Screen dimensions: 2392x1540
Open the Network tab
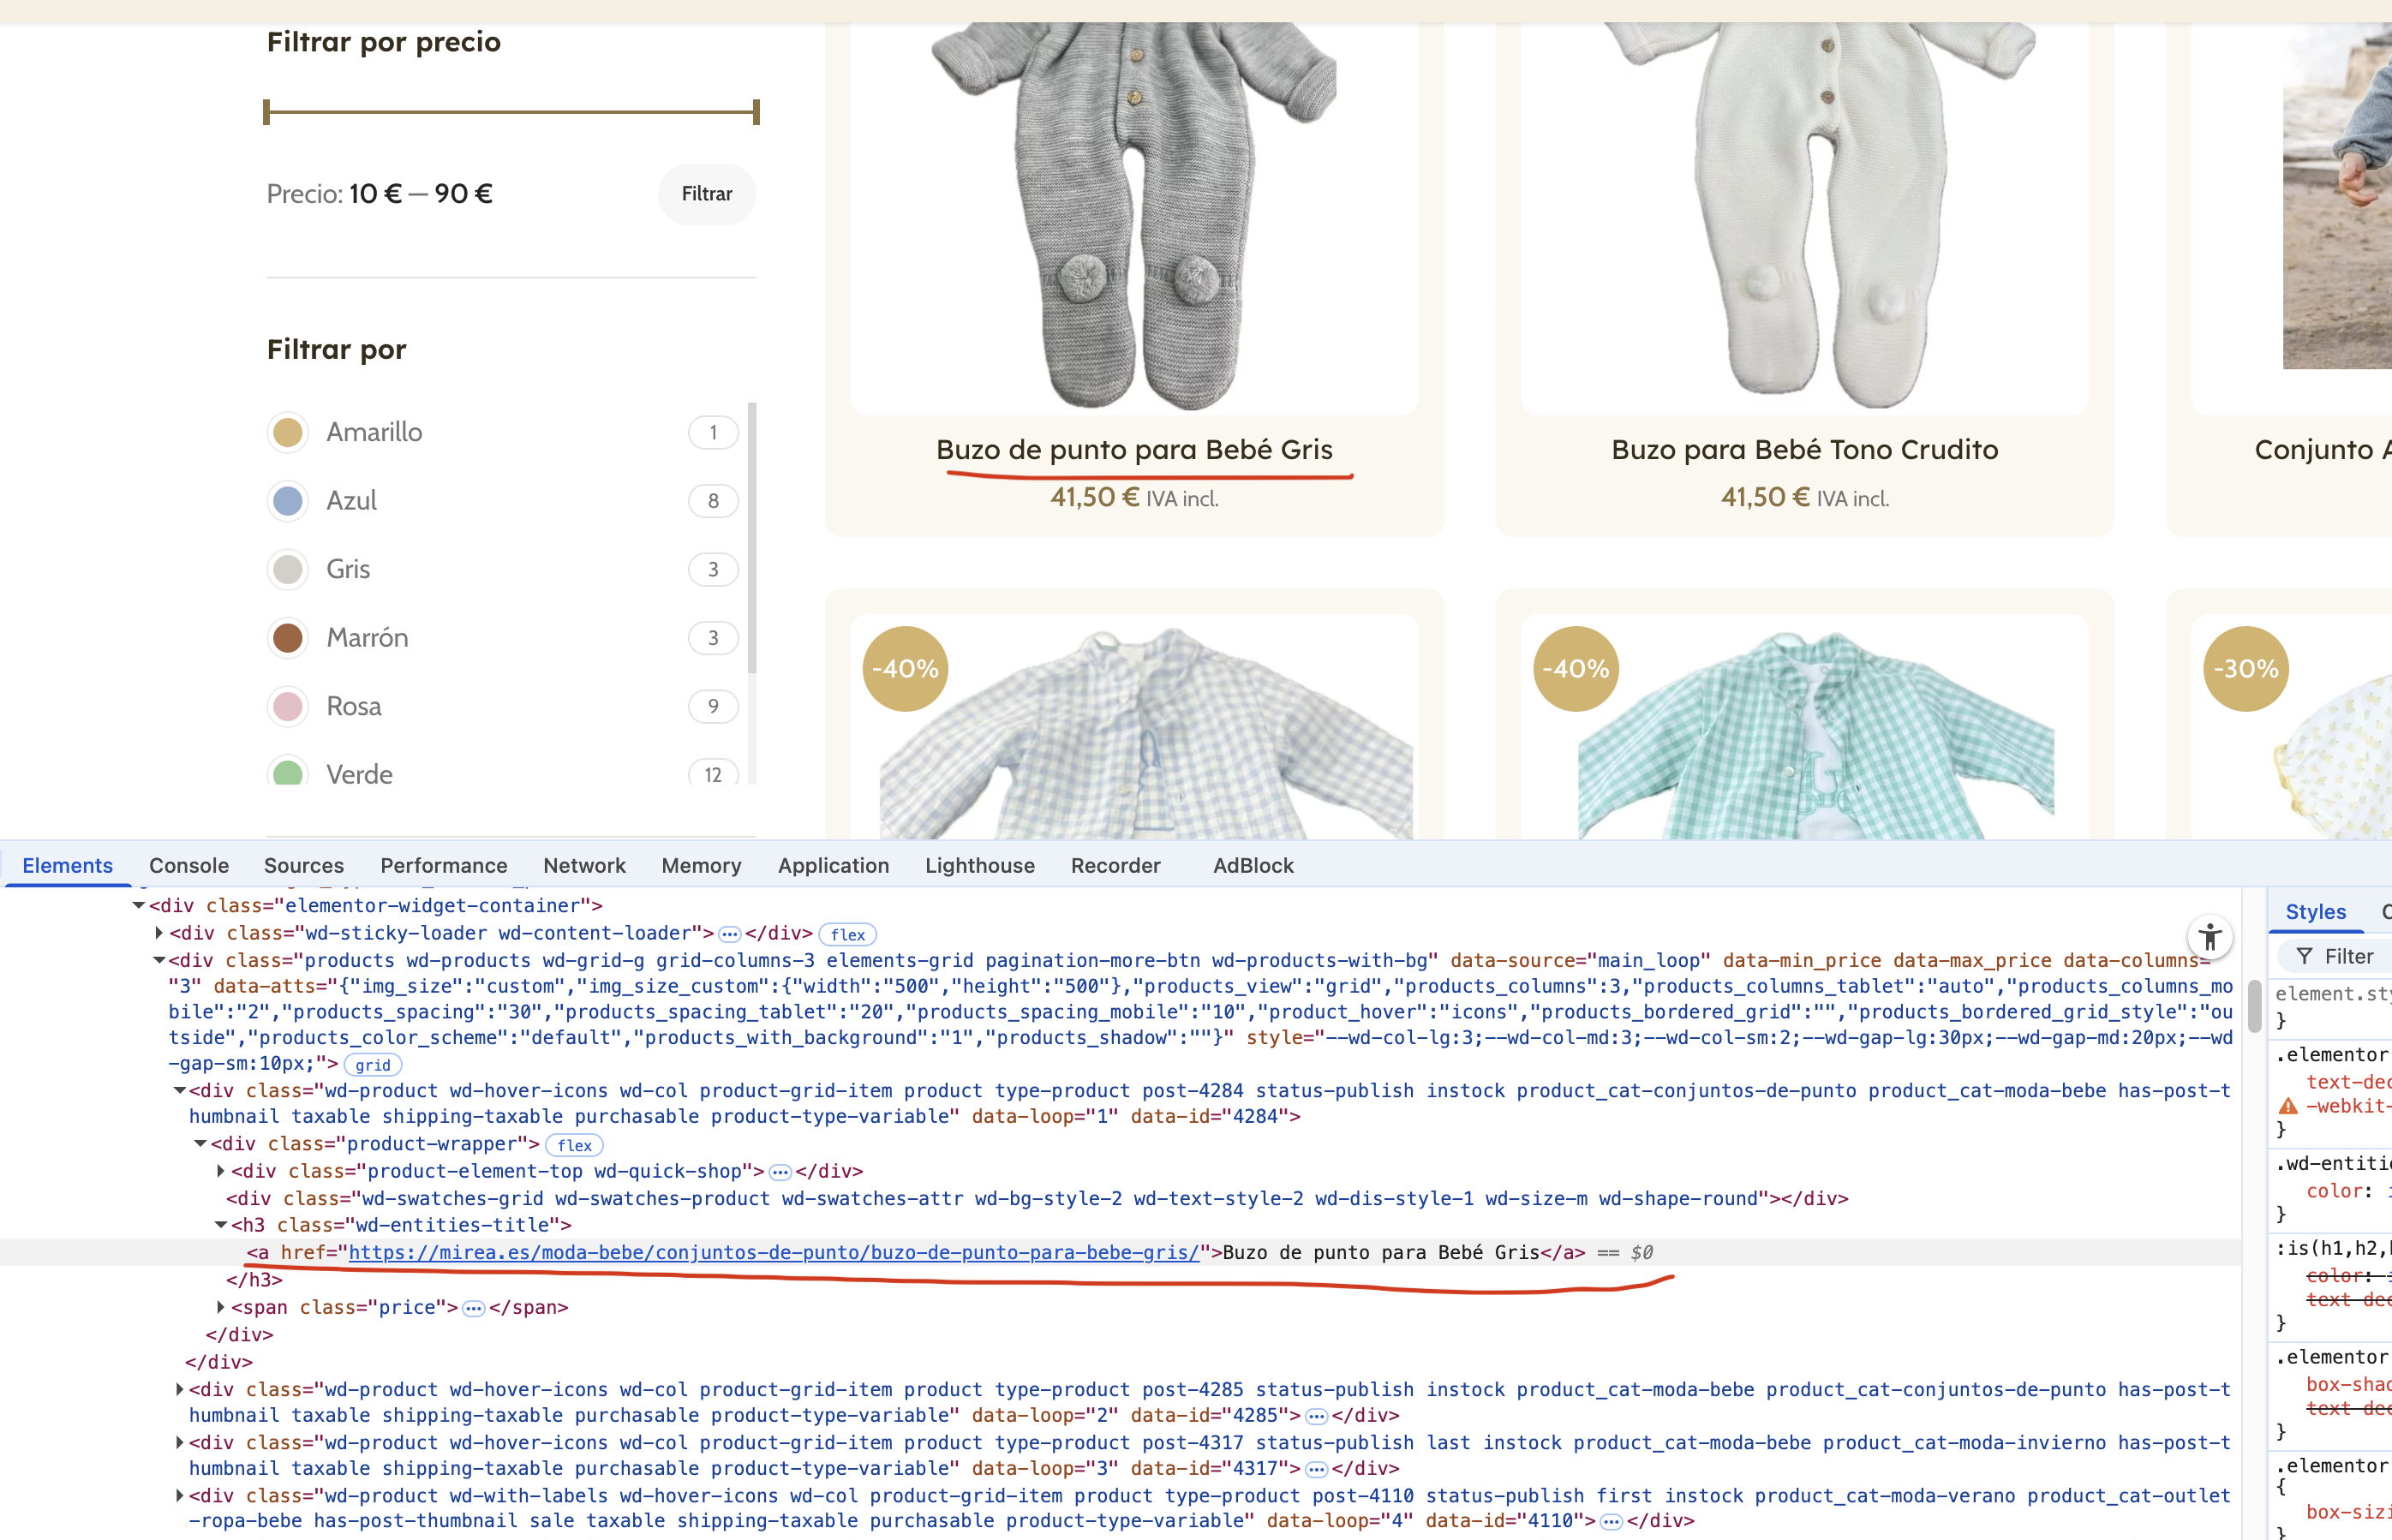(x=584, y=865)
